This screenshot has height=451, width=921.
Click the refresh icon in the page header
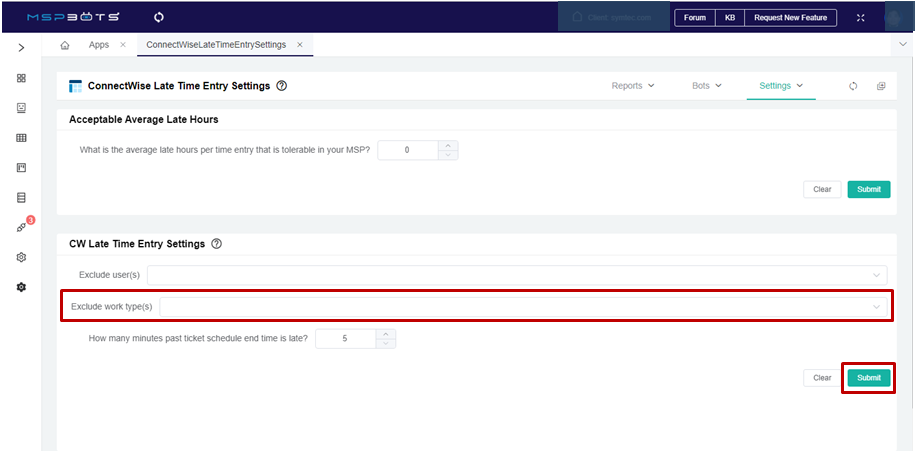pyautogui.click(x=853, y=86)
